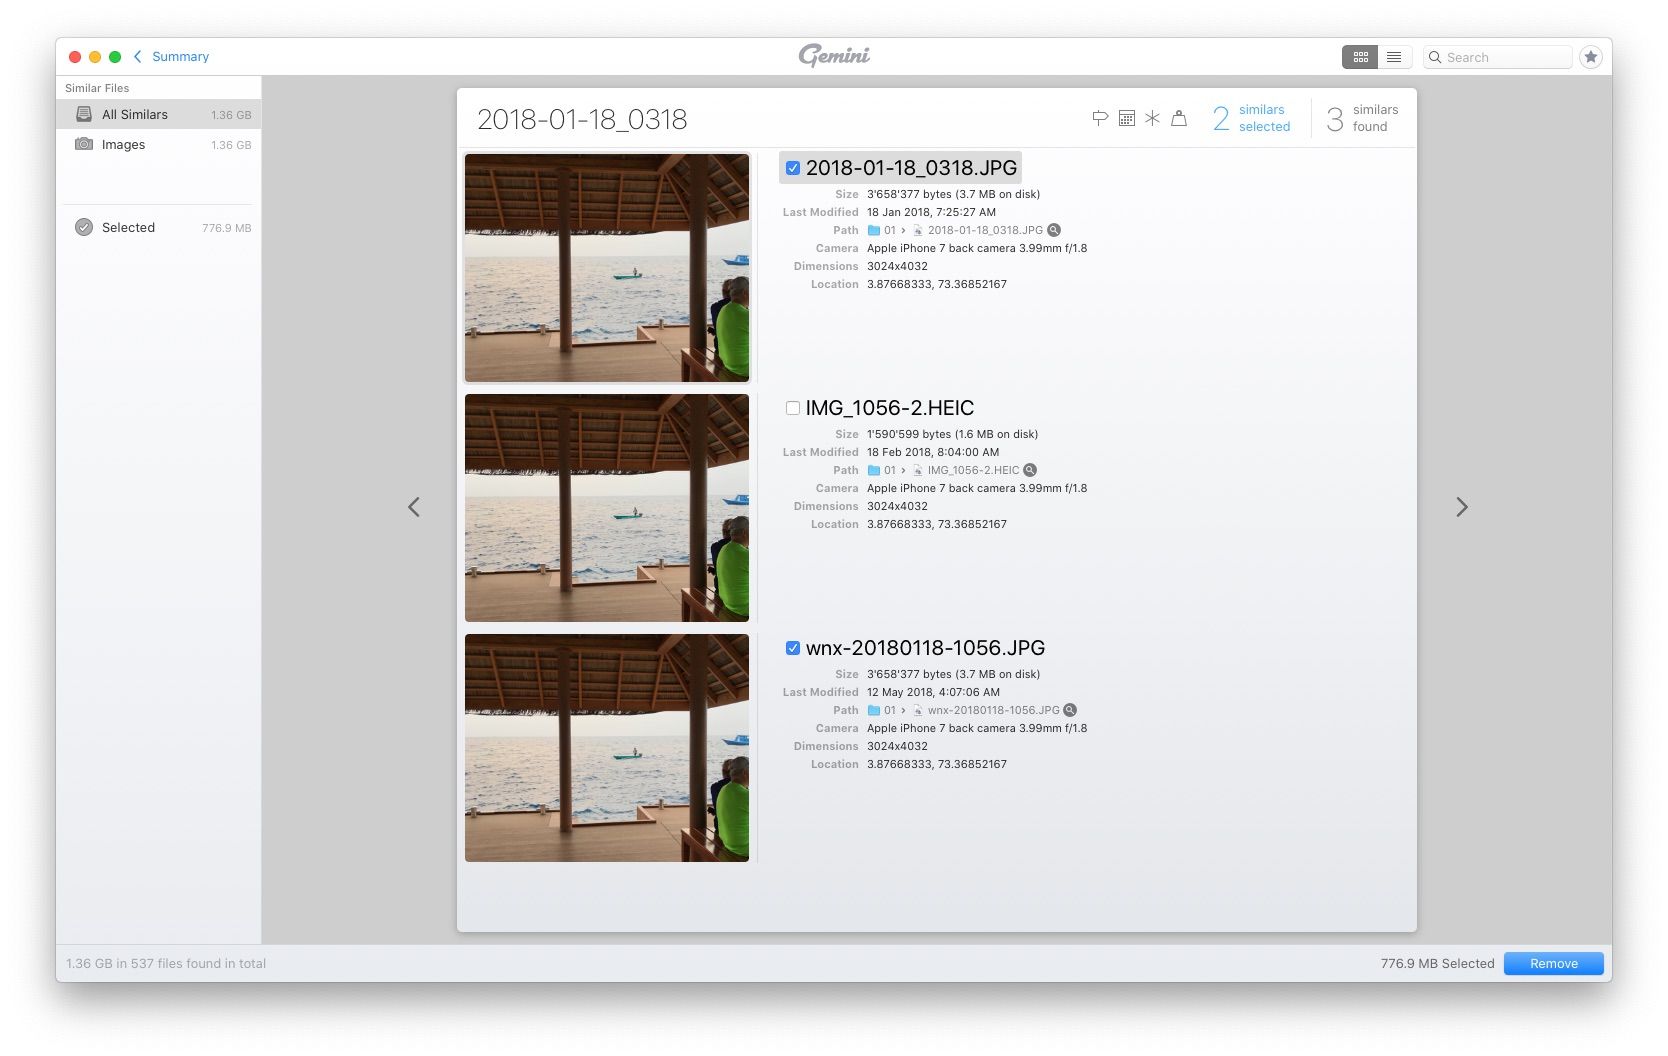This screenshot has height=1056, width=1668.
Task: Show Selected files in sidebar
Action: 128,228
